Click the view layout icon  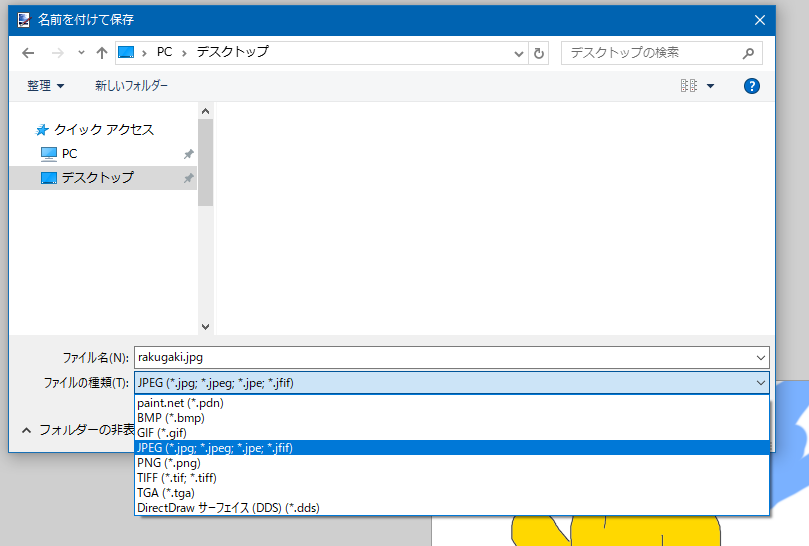[x=689, y=86]
